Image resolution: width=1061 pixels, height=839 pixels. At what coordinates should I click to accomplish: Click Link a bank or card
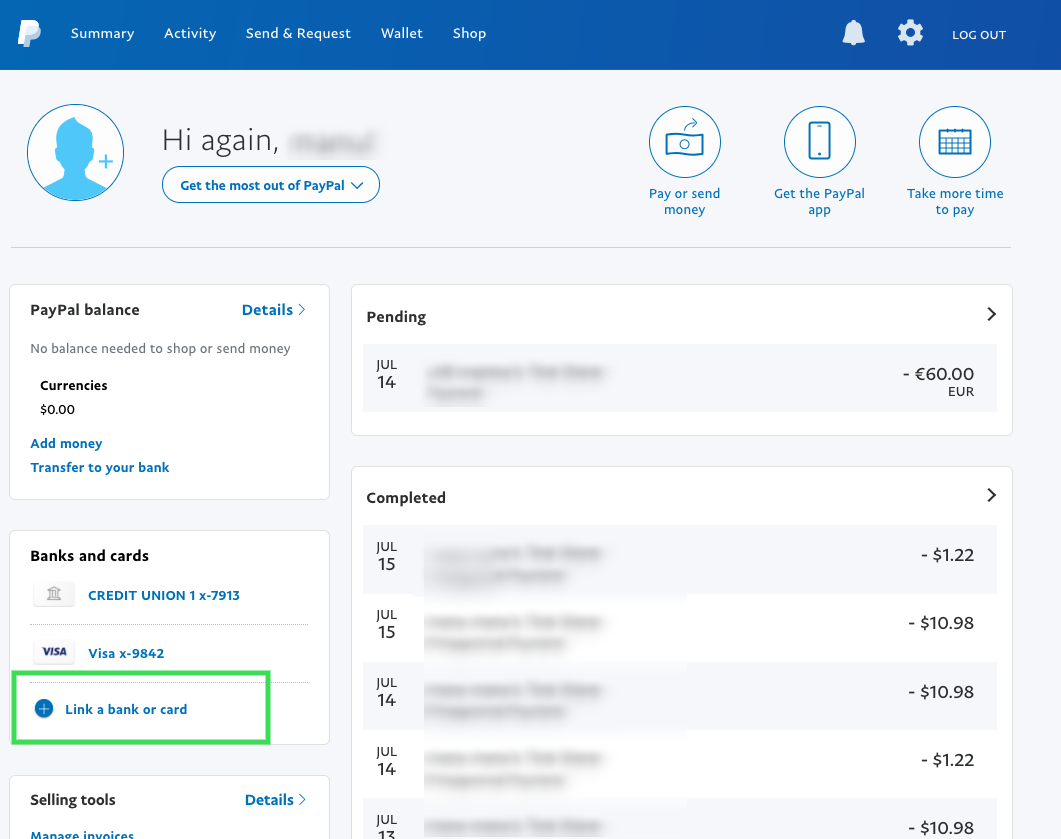(x=126, y=709)
